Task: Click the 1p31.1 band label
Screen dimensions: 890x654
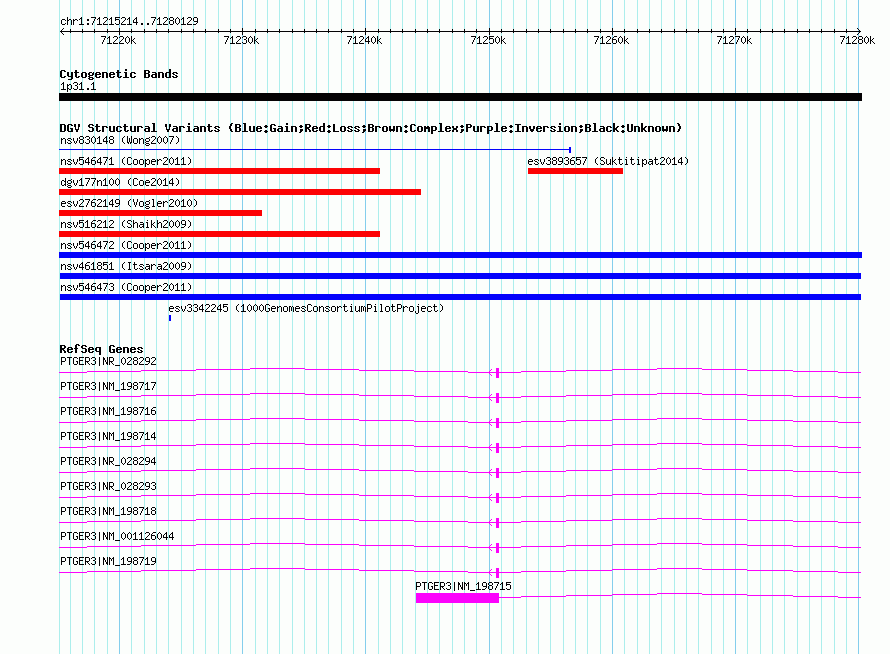Action: point(78,86)
